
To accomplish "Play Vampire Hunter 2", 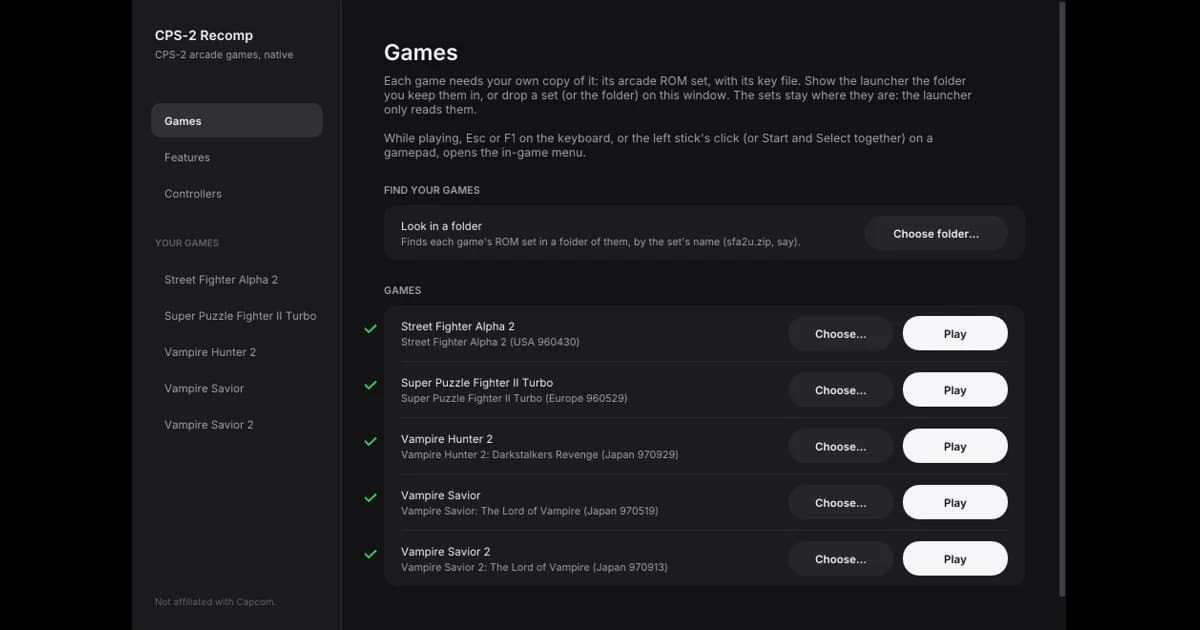I will (955, 446).
